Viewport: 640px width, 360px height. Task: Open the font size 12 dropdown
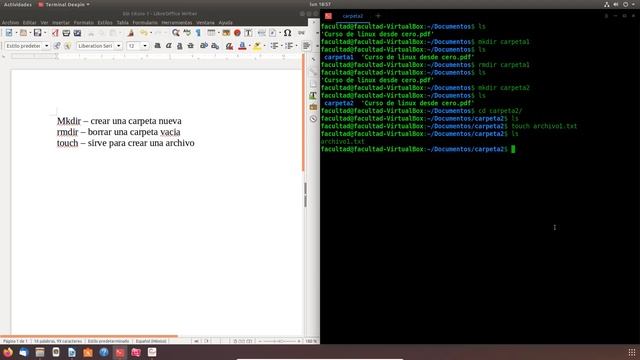(145, 46)
